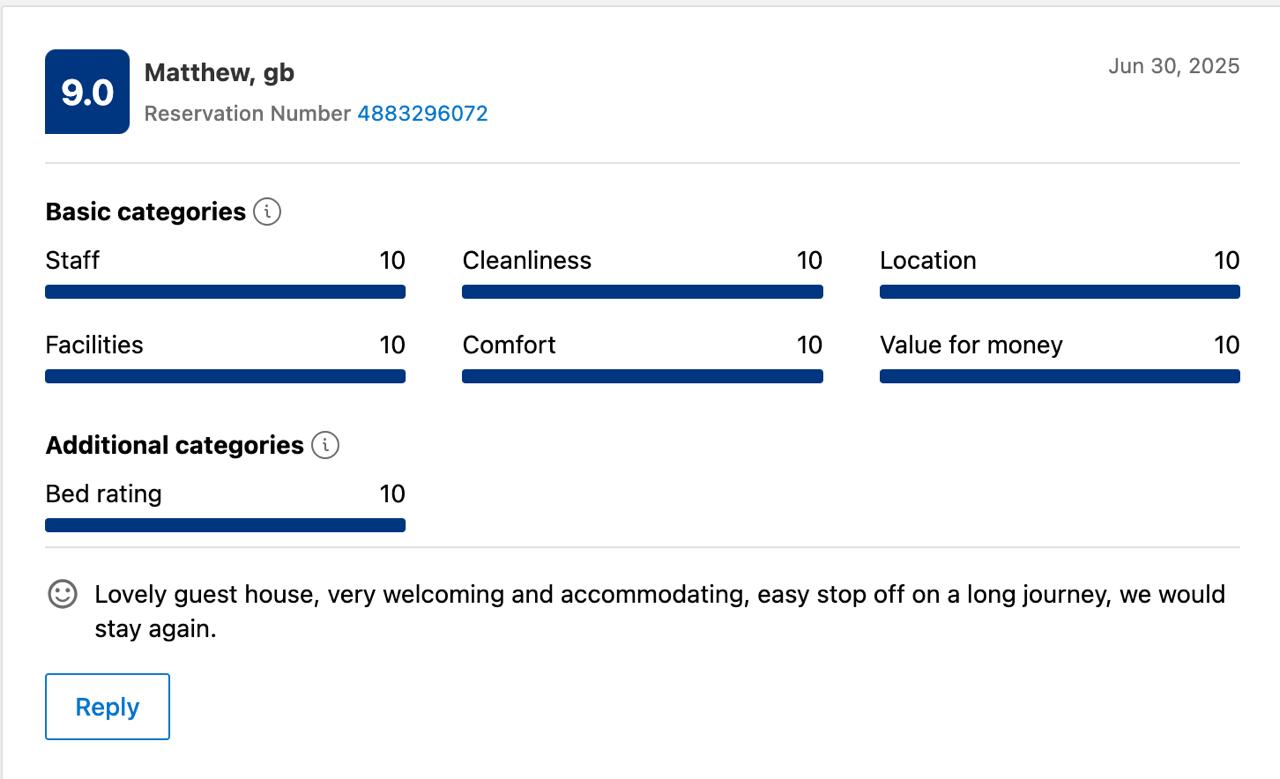Click the Bed rating label

pos(103,494)
